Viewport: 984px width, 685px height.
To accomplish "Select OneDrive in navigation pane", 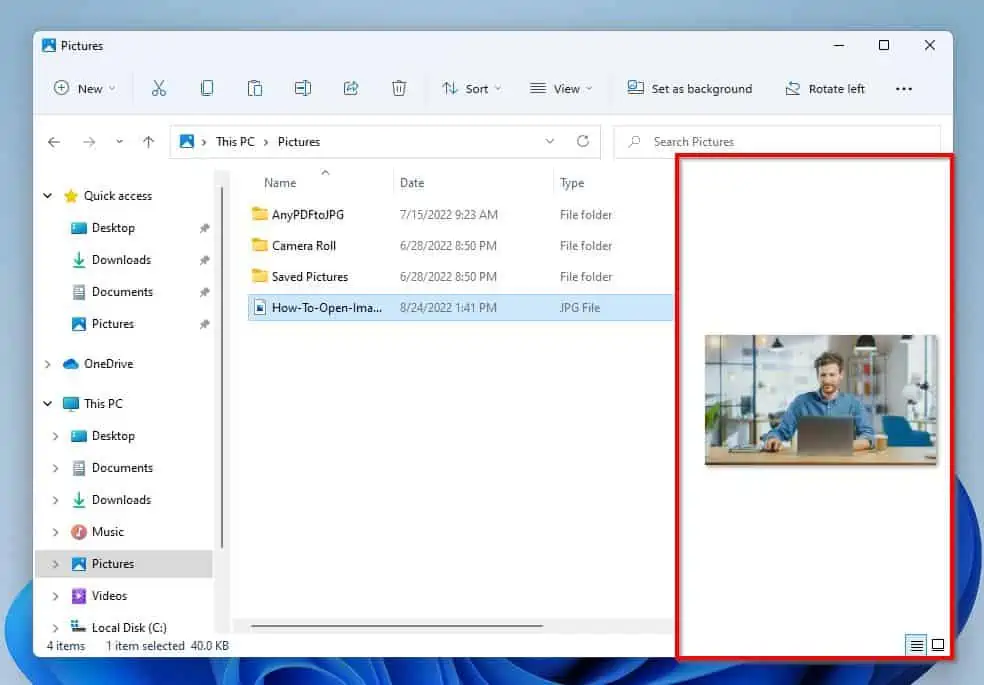I will pyautogui.click(x=108, y=364).
